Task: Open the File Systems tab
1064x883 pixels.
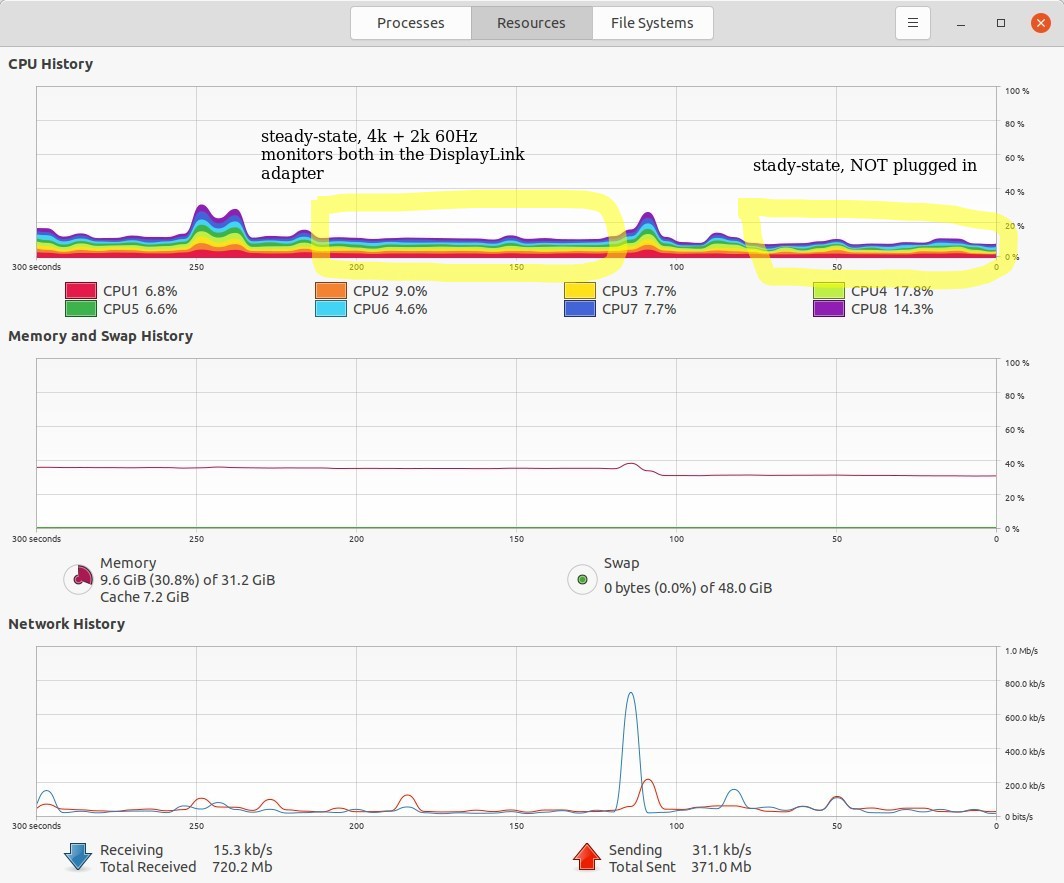Action: [x=652, y=23]
